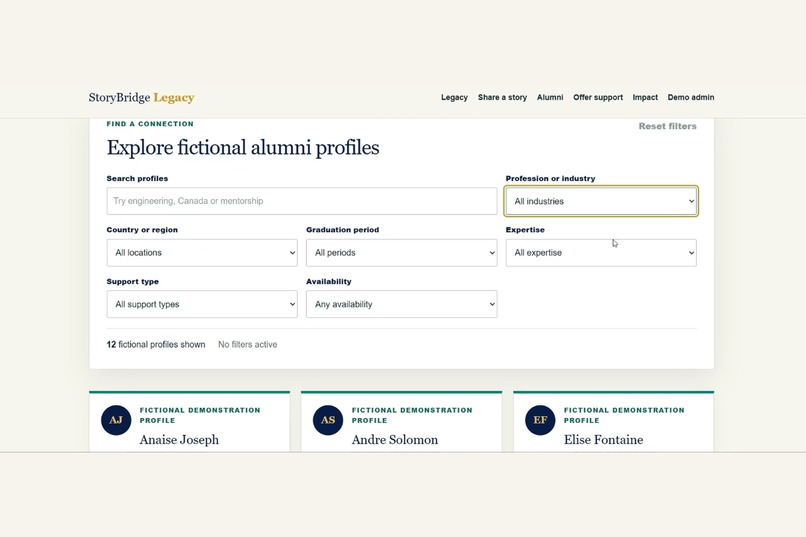Image resolution: width=806 pixels, height=537 pixels.
Task: Click the Reset filters button
Action: (x=667, y=126)
